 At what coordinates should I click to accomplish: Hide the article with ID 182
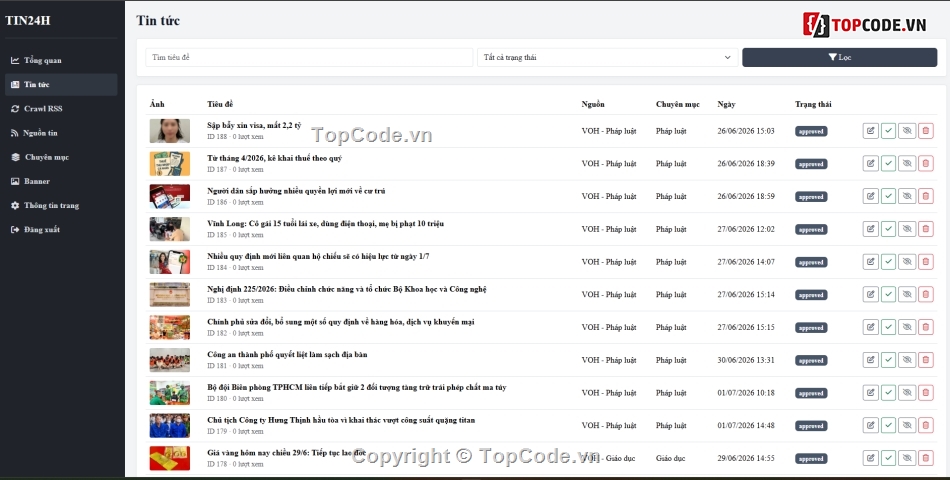point(907,327)
